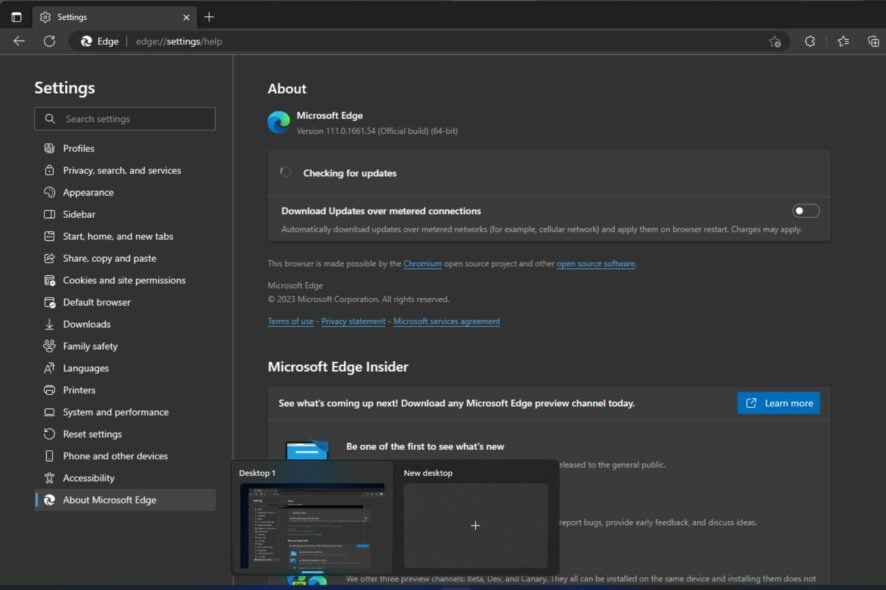The width and height of the screenshot is (886, 590).
Task: Open the Extensions puzzle icon
Action: click(810, 41)
